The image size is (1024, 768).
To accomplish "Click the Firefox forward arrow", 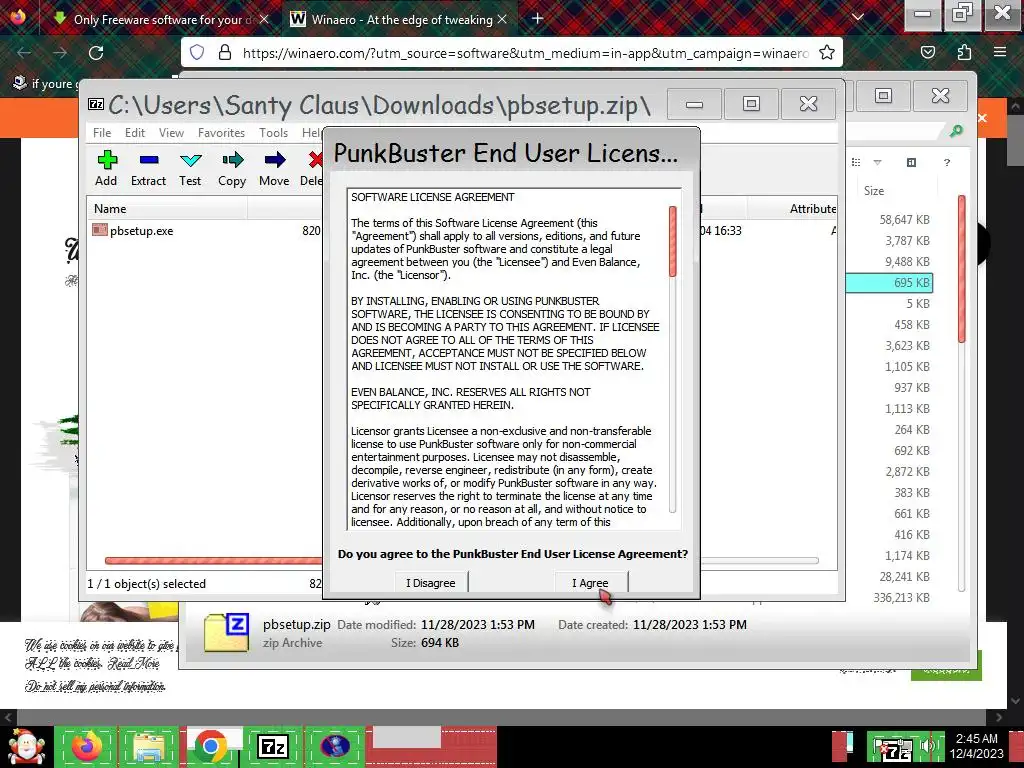I will 60,53.
